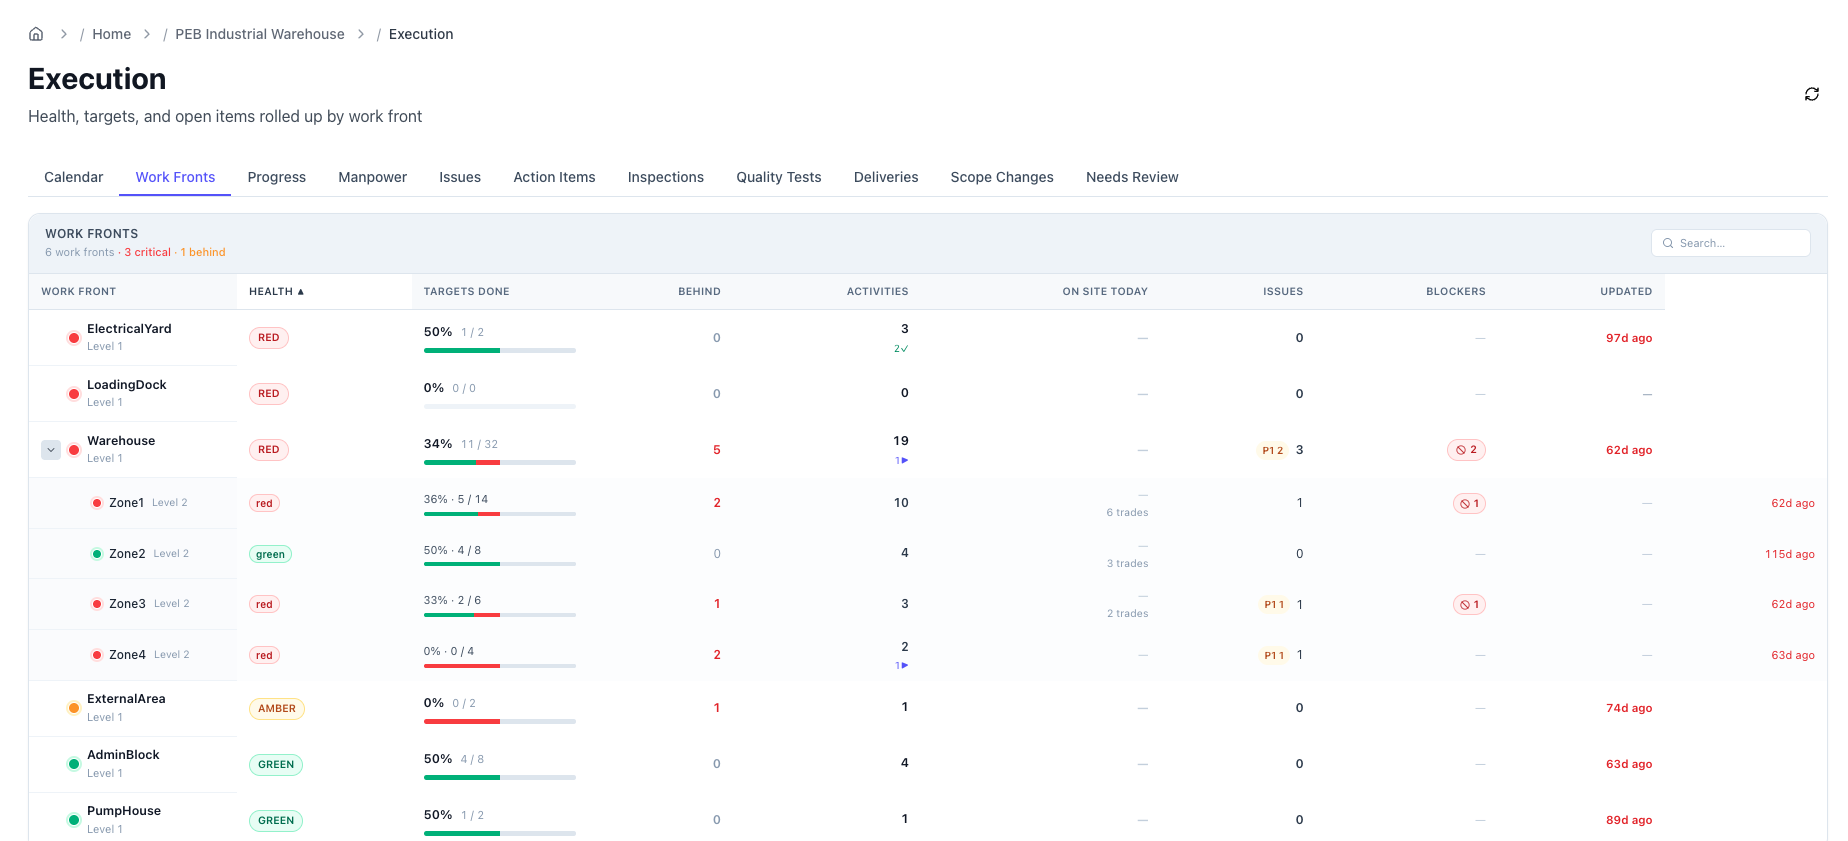Click Zone1 sub-row name
This screenshot has height=841, width=1848.
(127, 503)
